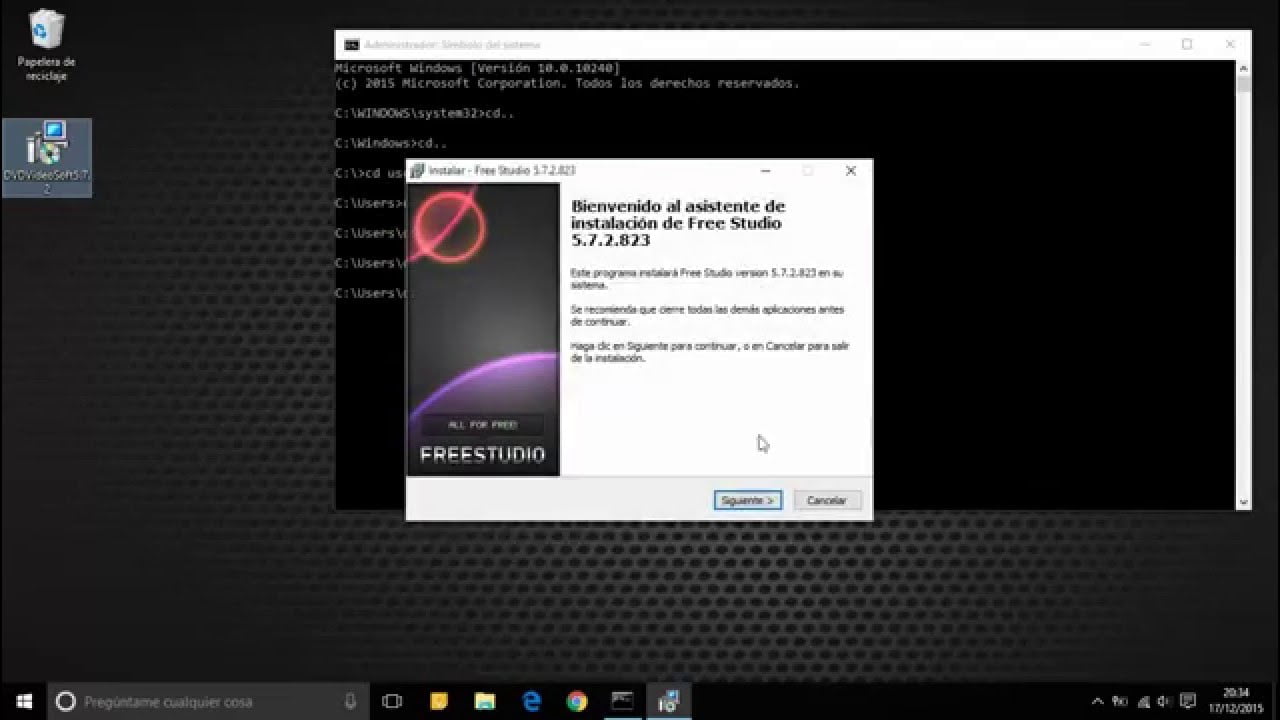Click the Cortana microphone icon

(x=350, y=701)
